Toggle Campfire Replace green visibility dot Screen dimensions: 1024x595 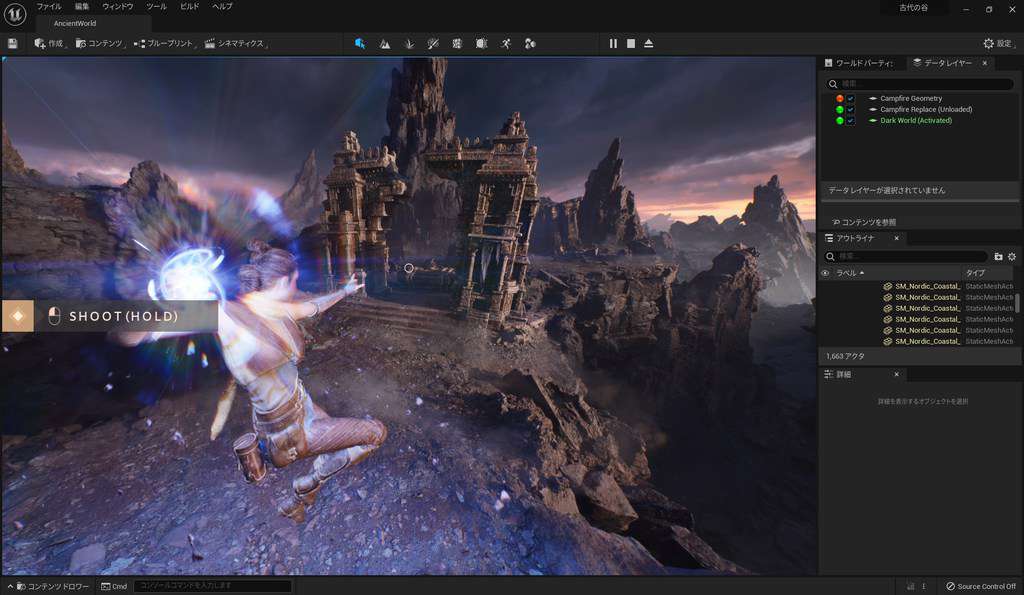click(840, 110)
